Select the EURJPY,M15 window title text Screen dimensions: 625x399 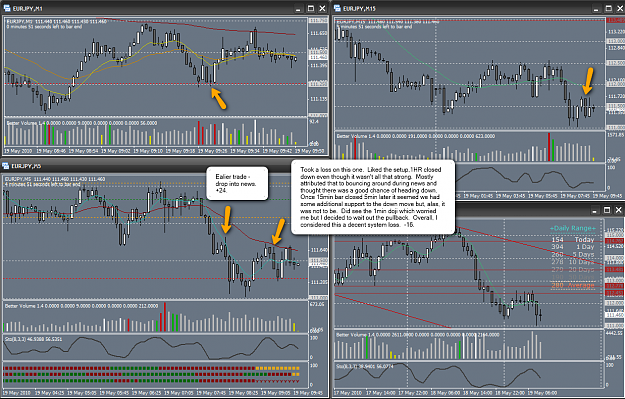click(360, 9)
